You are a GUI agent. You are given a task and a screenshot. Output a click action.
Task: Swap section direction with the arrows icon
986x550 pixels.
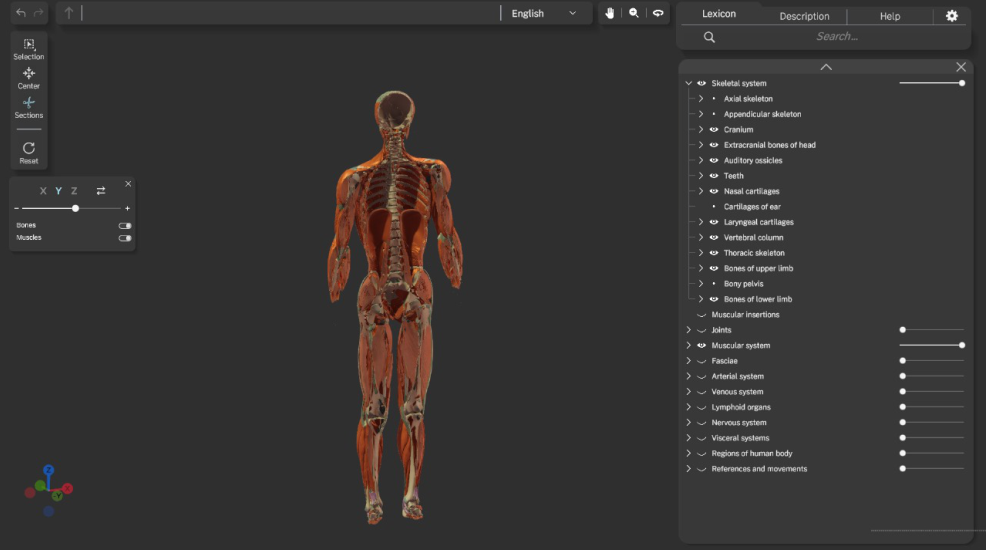[101, 191]
